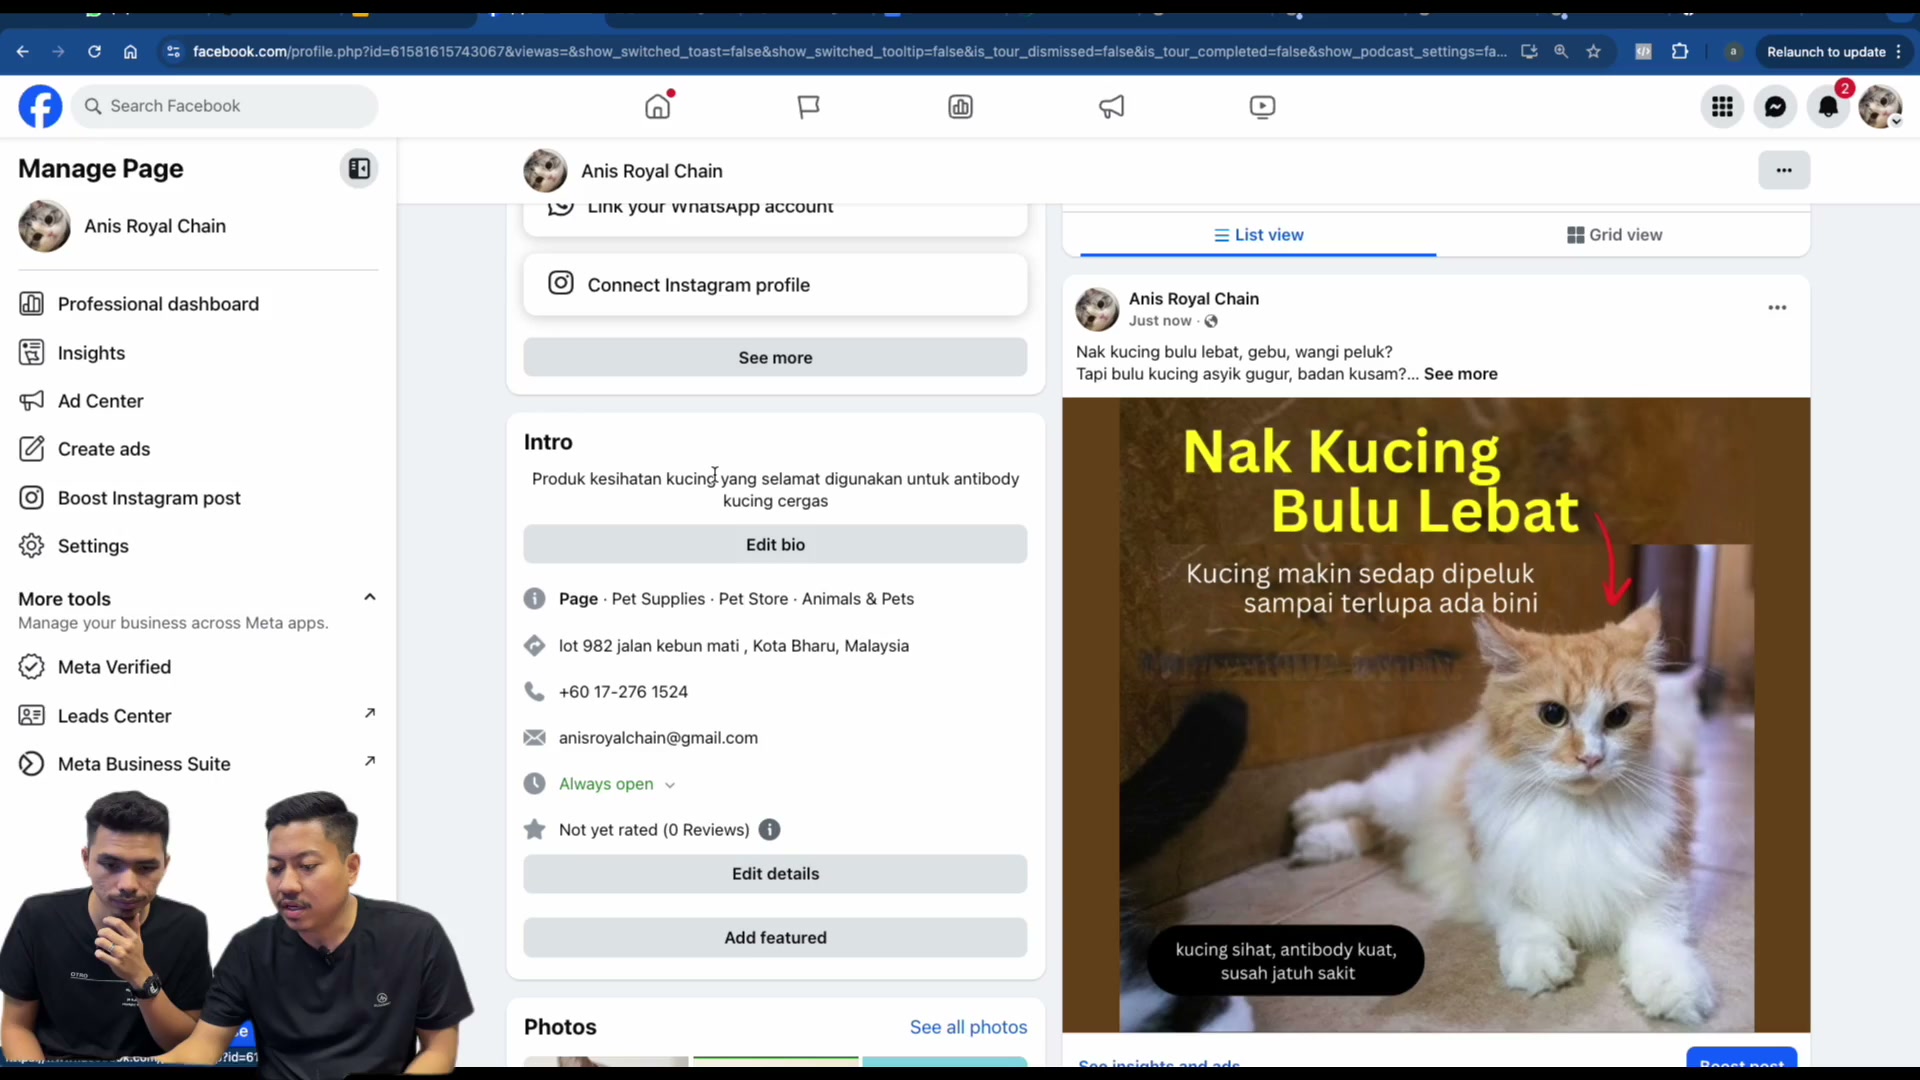Open account profile menu avatar
The image size is (1920, 1080).
click(x=1880, y=106)
